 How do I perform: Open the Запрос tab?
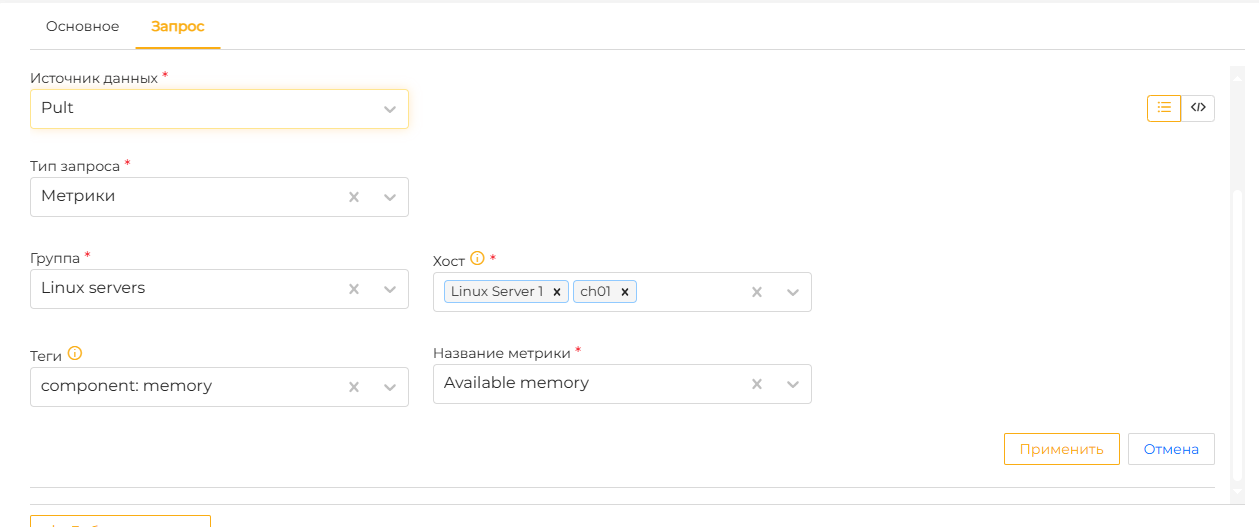(178, 27)
